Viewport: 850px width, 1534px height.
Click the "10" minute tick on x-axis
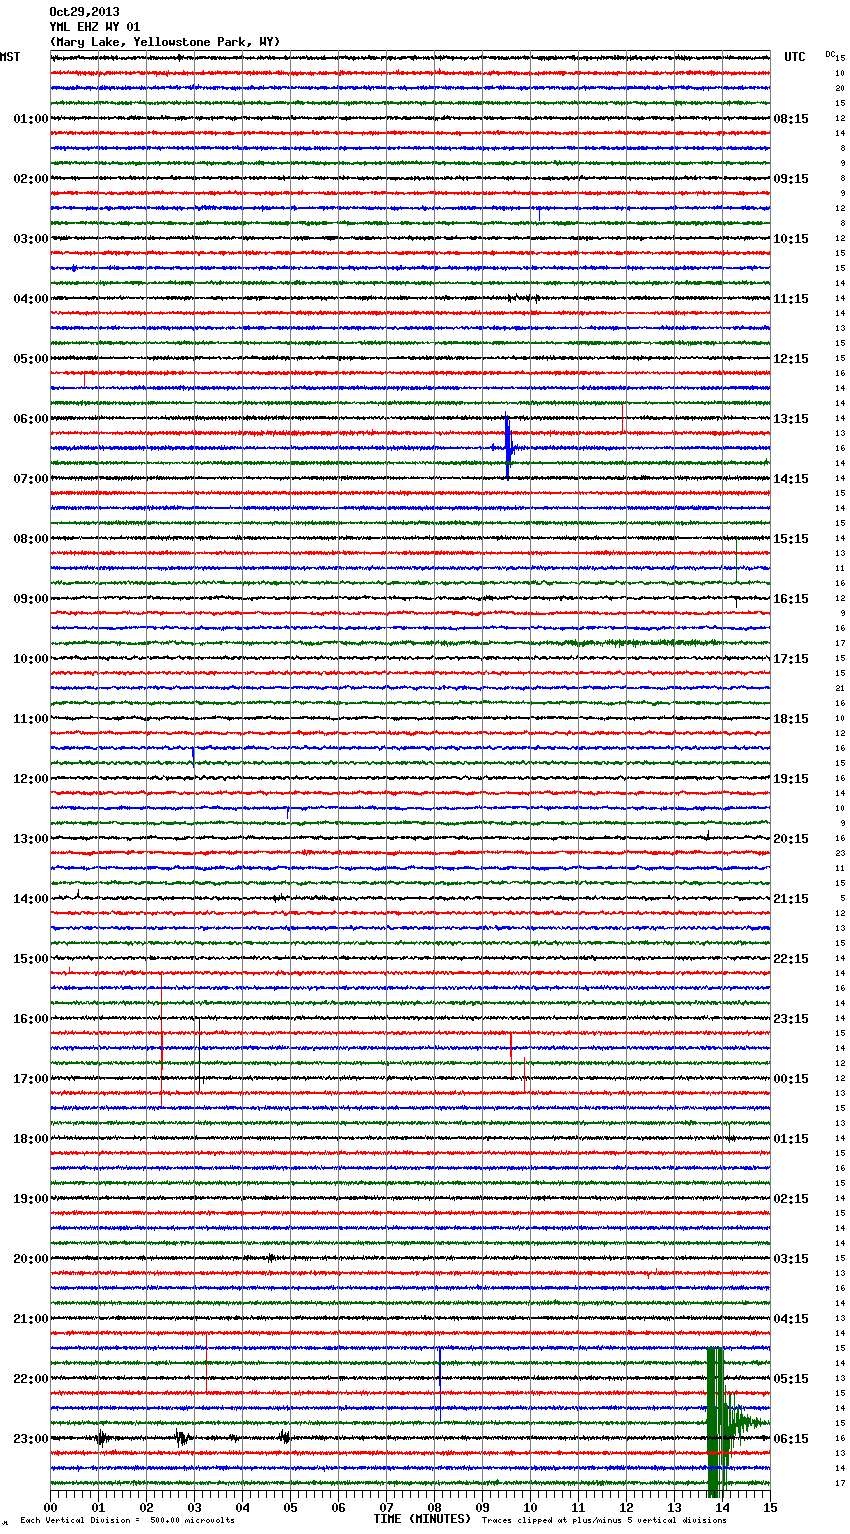pos(531,1508)
